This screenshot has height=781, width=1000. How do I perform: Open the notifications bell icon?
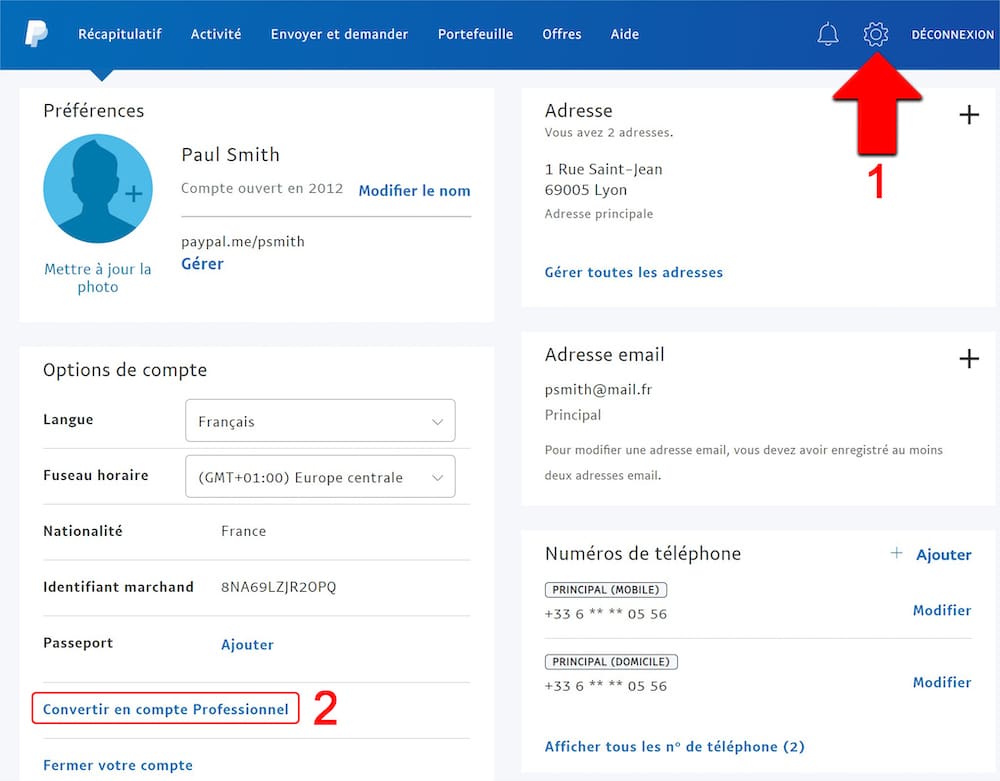click(828, 35)
